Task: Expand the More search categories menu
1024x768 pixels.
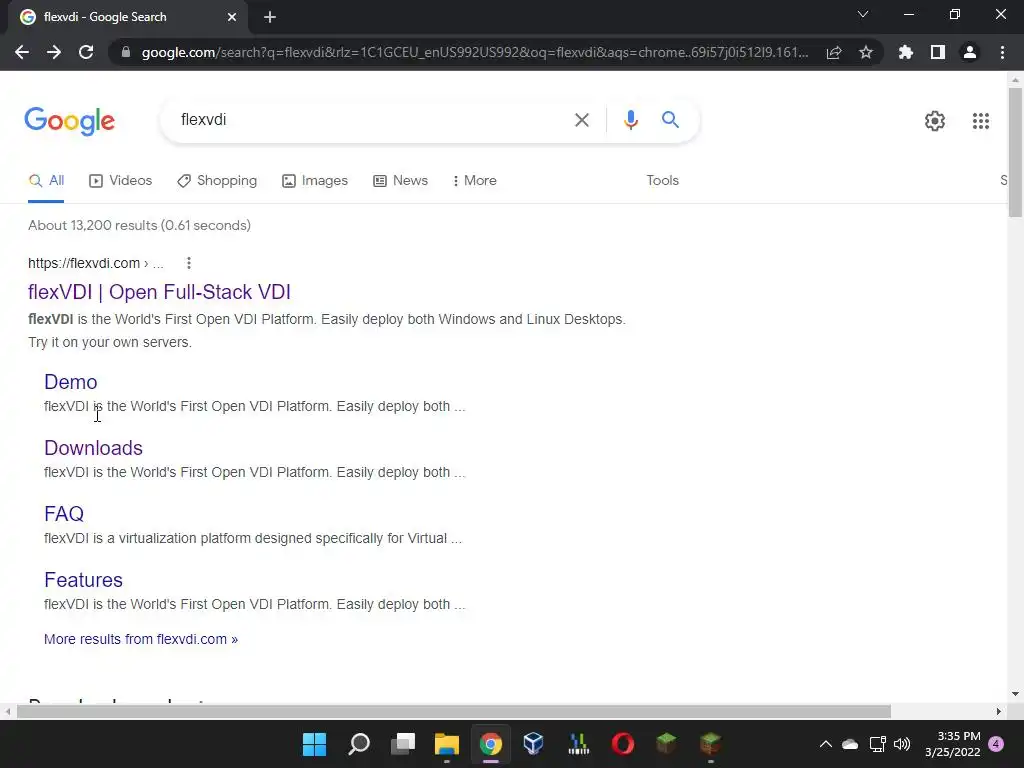Action: point(475,181)
